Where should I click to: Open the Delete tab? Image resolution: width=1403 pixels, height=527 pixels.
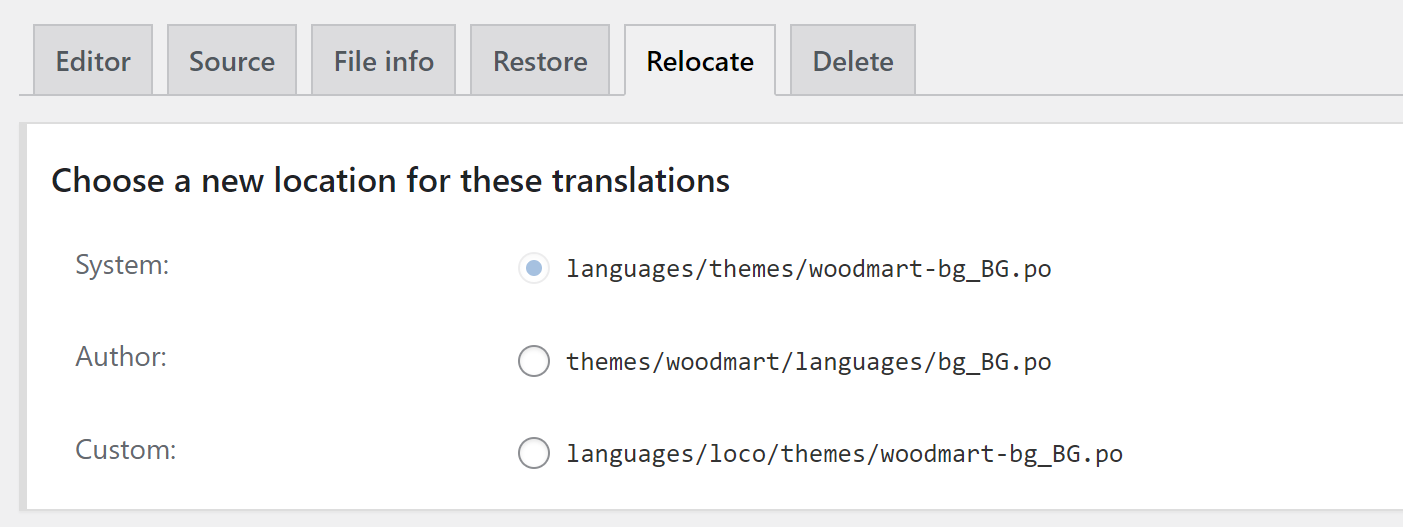pyautogui.click(x=853, y=61)
